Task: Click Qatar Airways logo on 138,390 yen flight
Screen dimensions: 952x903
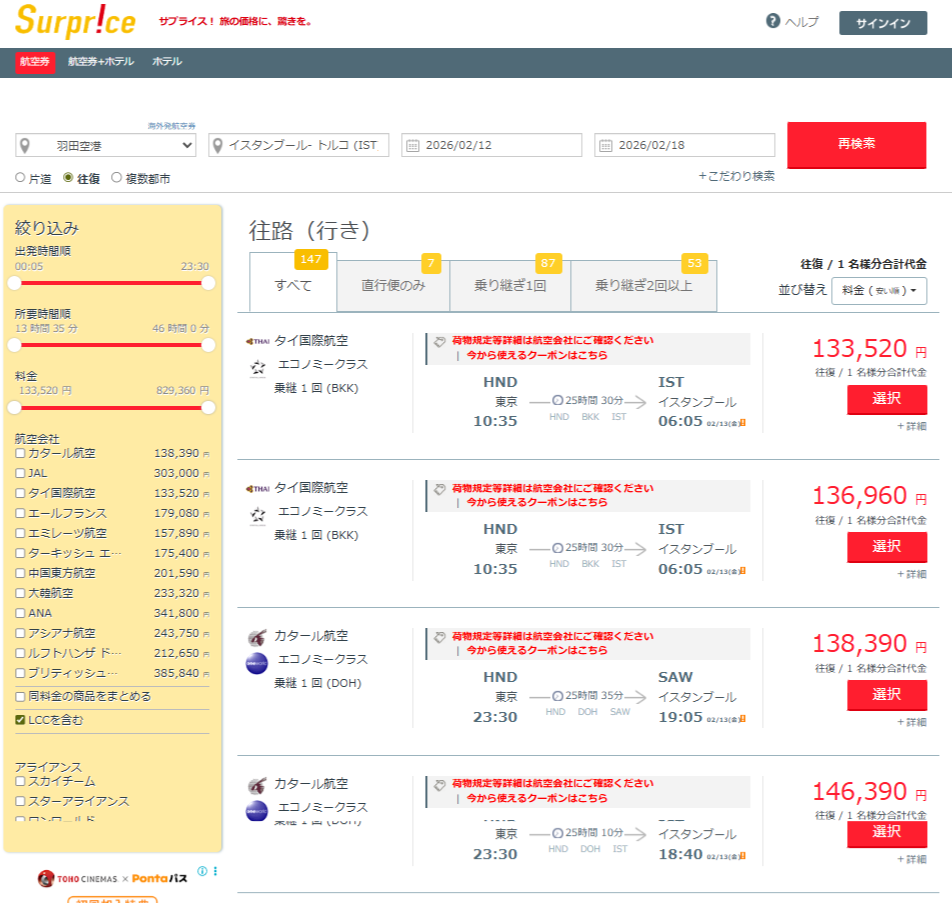Action: [x=257, y=638]
